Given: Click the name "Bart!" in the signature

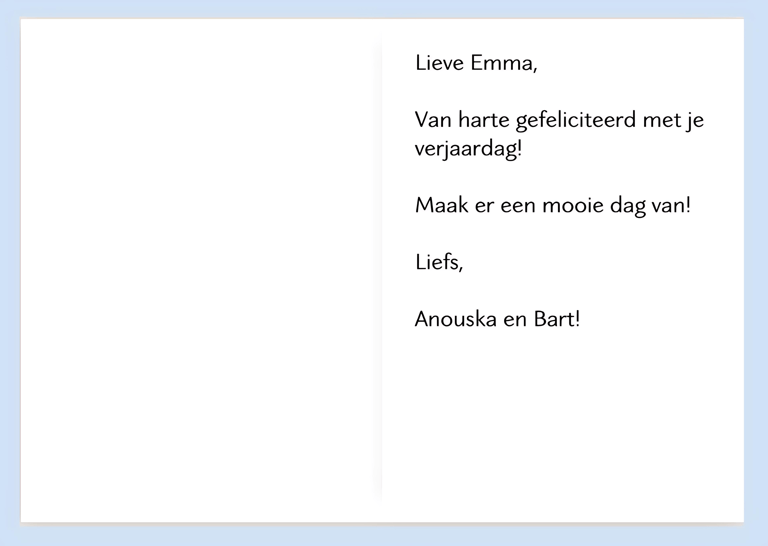Looking at the screenshot, I should [x=557, y=321].
